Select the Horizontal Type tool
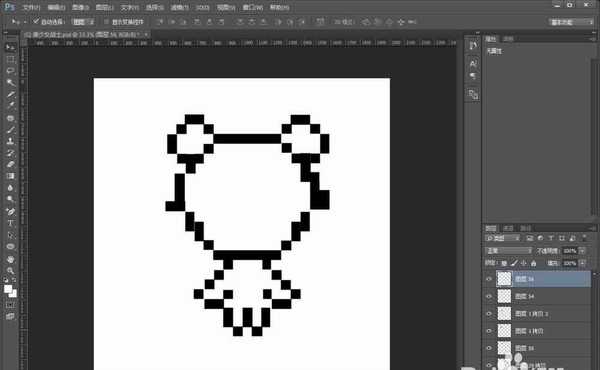 coord(11,223)
